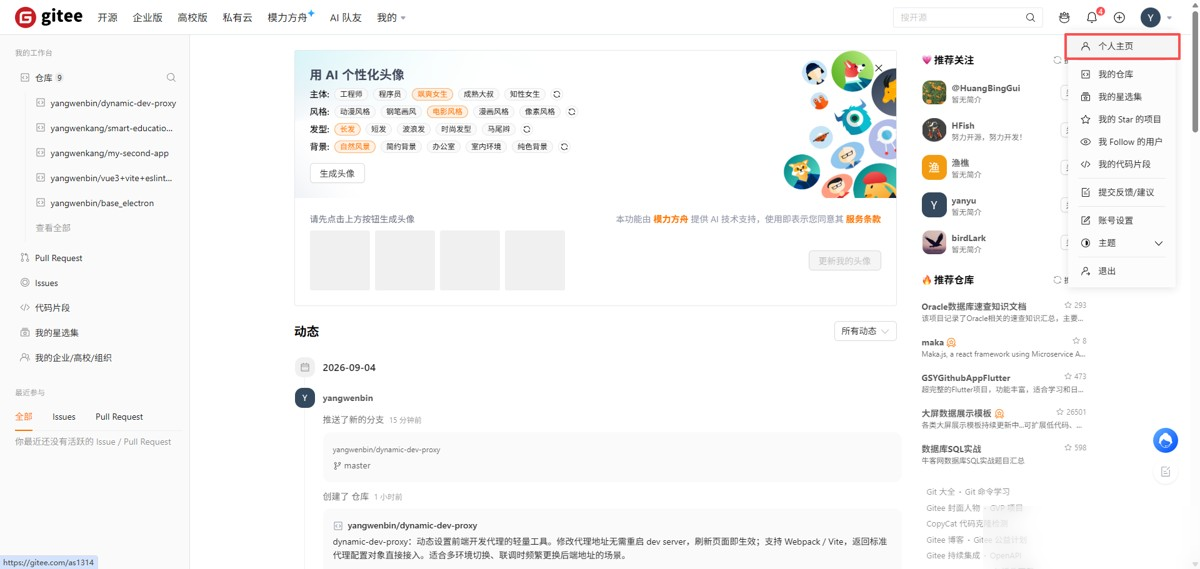The width and height of the screenshot is (1200, 569).
Task: Click 生成头像 button
Action: (337, 173)
